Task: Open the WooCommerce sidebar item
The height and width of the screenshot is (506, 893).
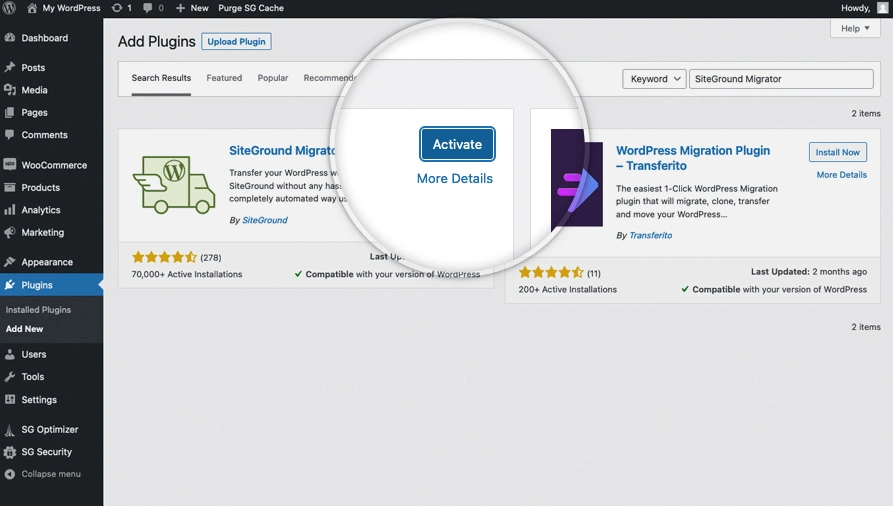Action: pos(54,165)
